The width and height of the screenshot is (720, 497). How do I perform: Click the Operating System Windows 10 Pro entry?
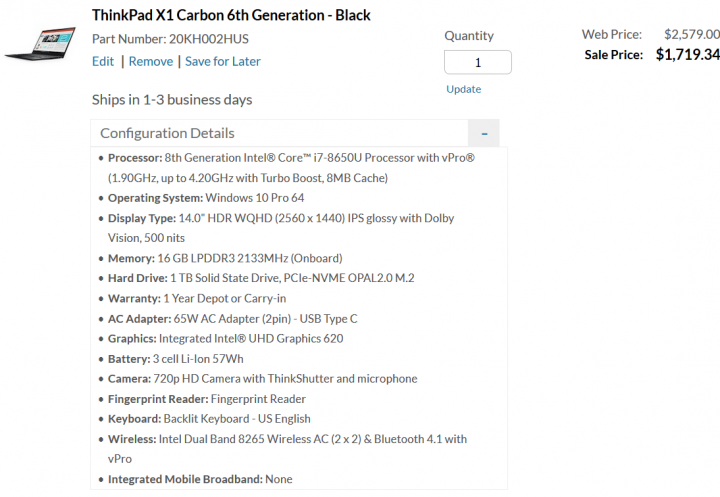tap(206, 198)
